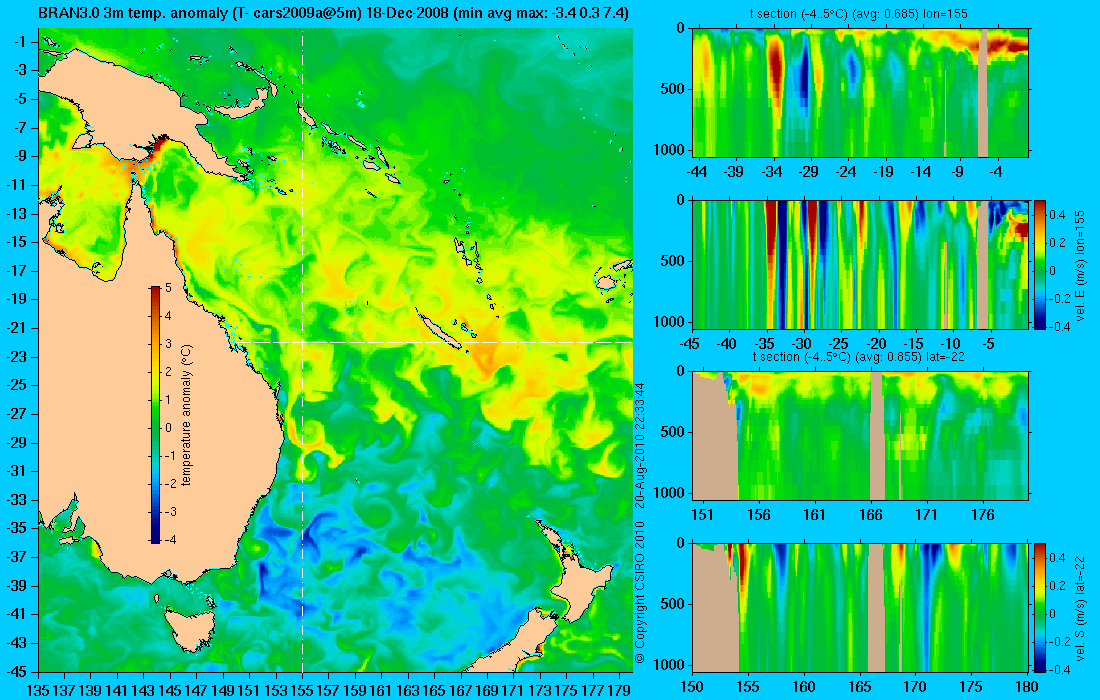
Task: Click the 147 longitude tick on main map
Action: 196,691
